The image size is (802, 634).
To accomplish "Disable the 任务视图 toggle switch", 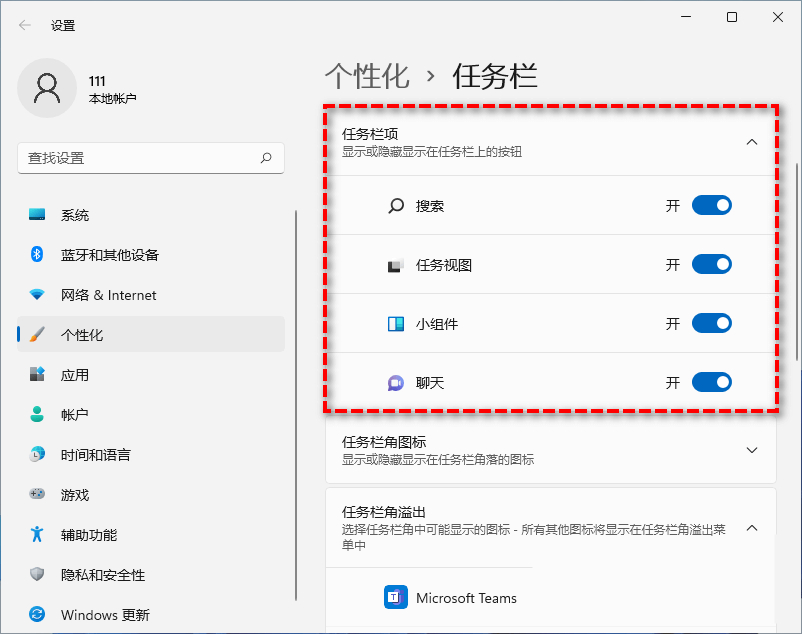I will point(711,265).
